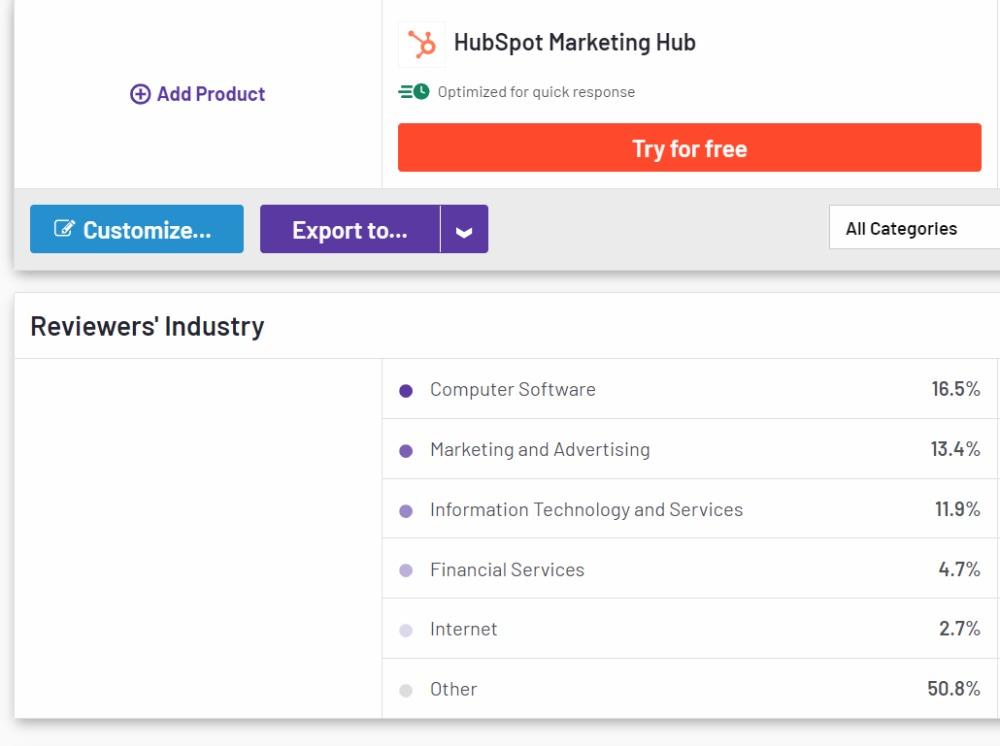Click the Internet color dot
Image resolution: width=1000 pixels, height=746 pixels.
tap(406, 631)
